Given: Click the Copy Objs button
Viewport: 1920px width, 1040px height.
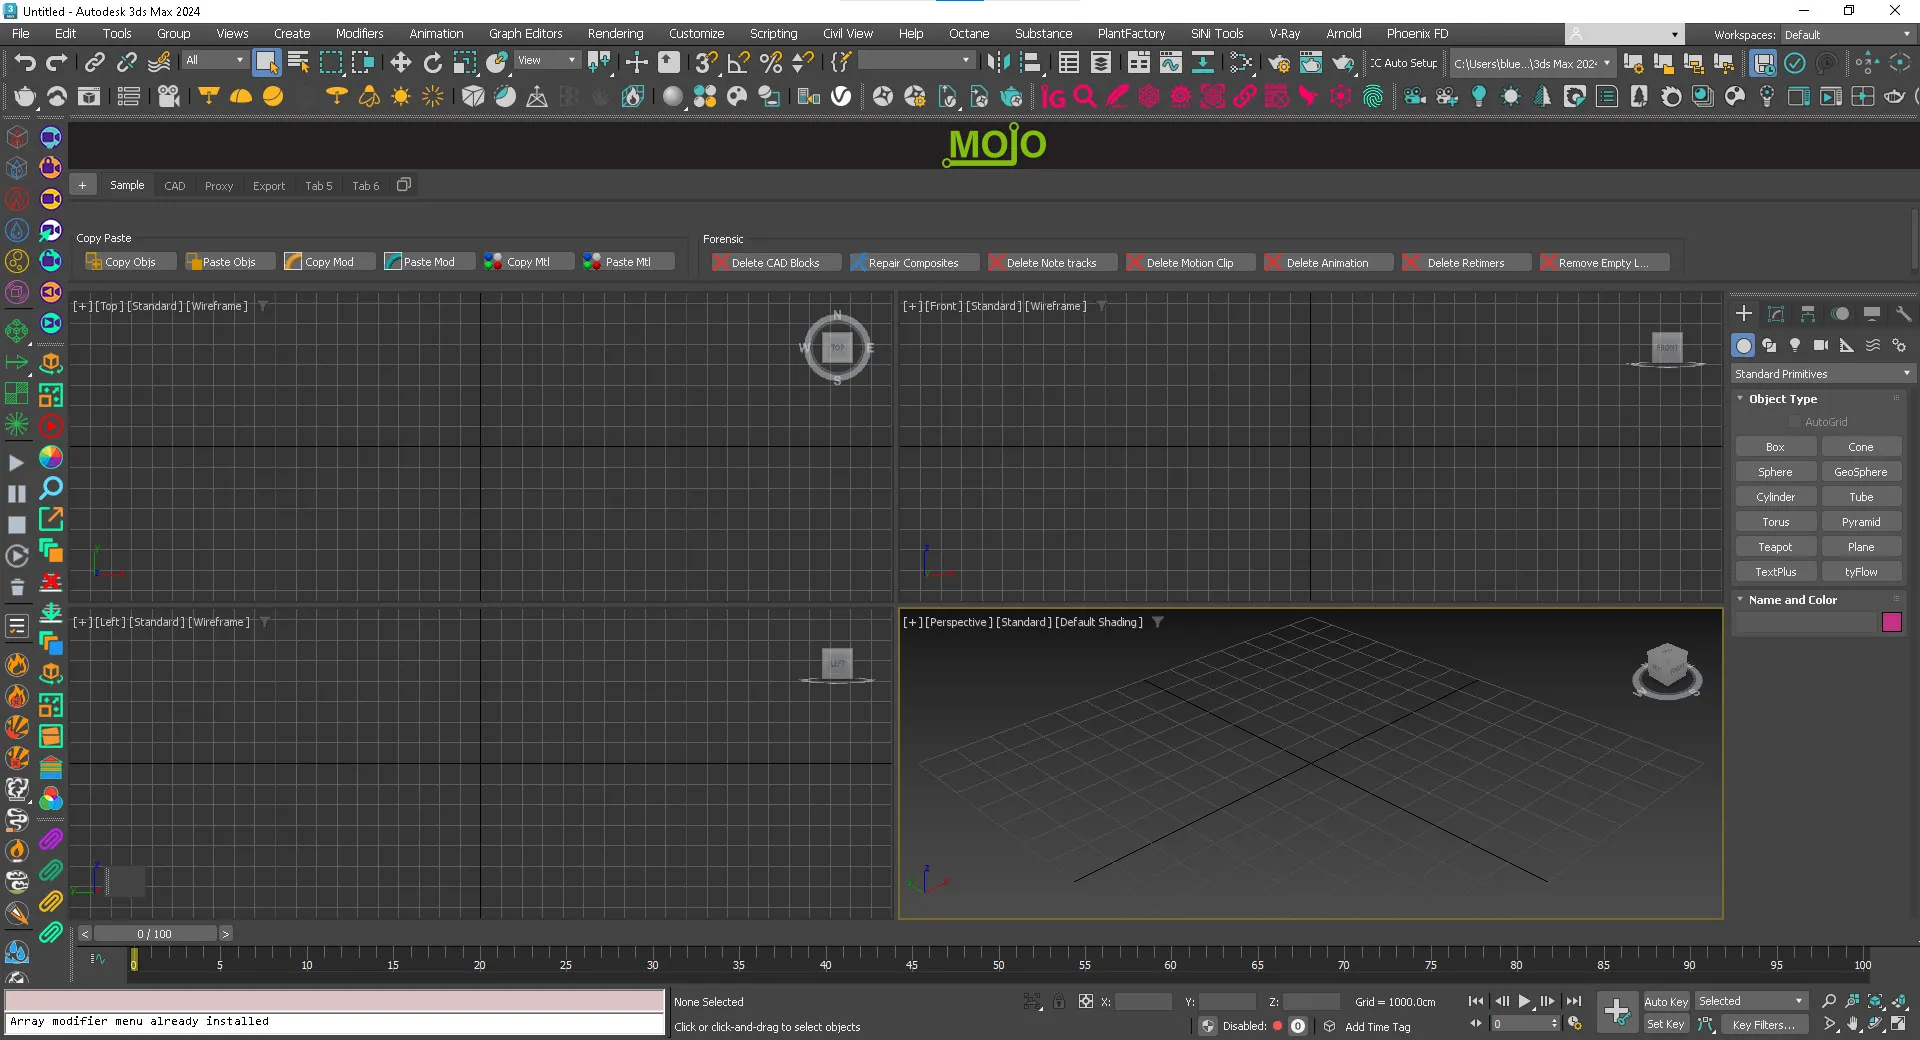Looking at the screenshot, I should click(130, 262).
